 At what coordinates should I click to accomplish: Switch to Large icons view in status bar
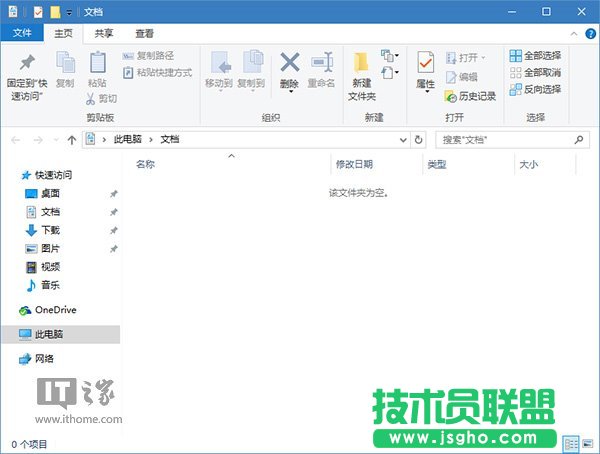point(588,444)
